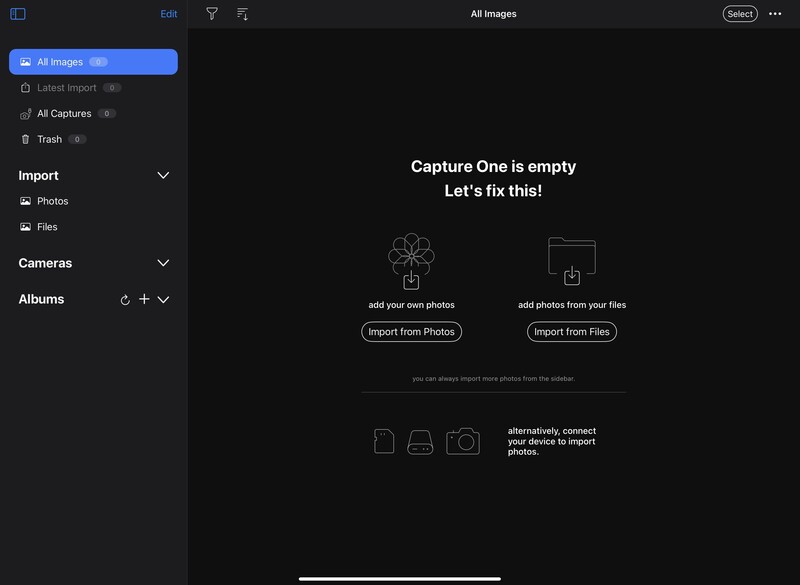Click the Import from Photos button
This screenshot has width=800, height=585.
coord(411,332)
